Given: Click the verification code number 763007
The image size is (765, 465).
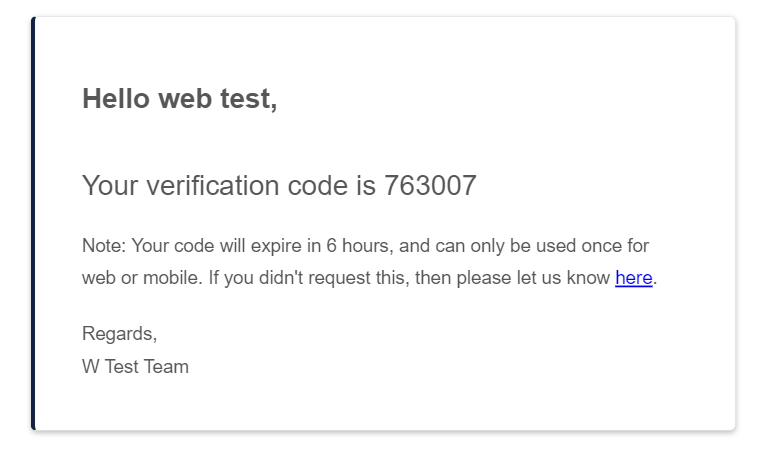Looking at the screenshot, I should tap(430, 186).
